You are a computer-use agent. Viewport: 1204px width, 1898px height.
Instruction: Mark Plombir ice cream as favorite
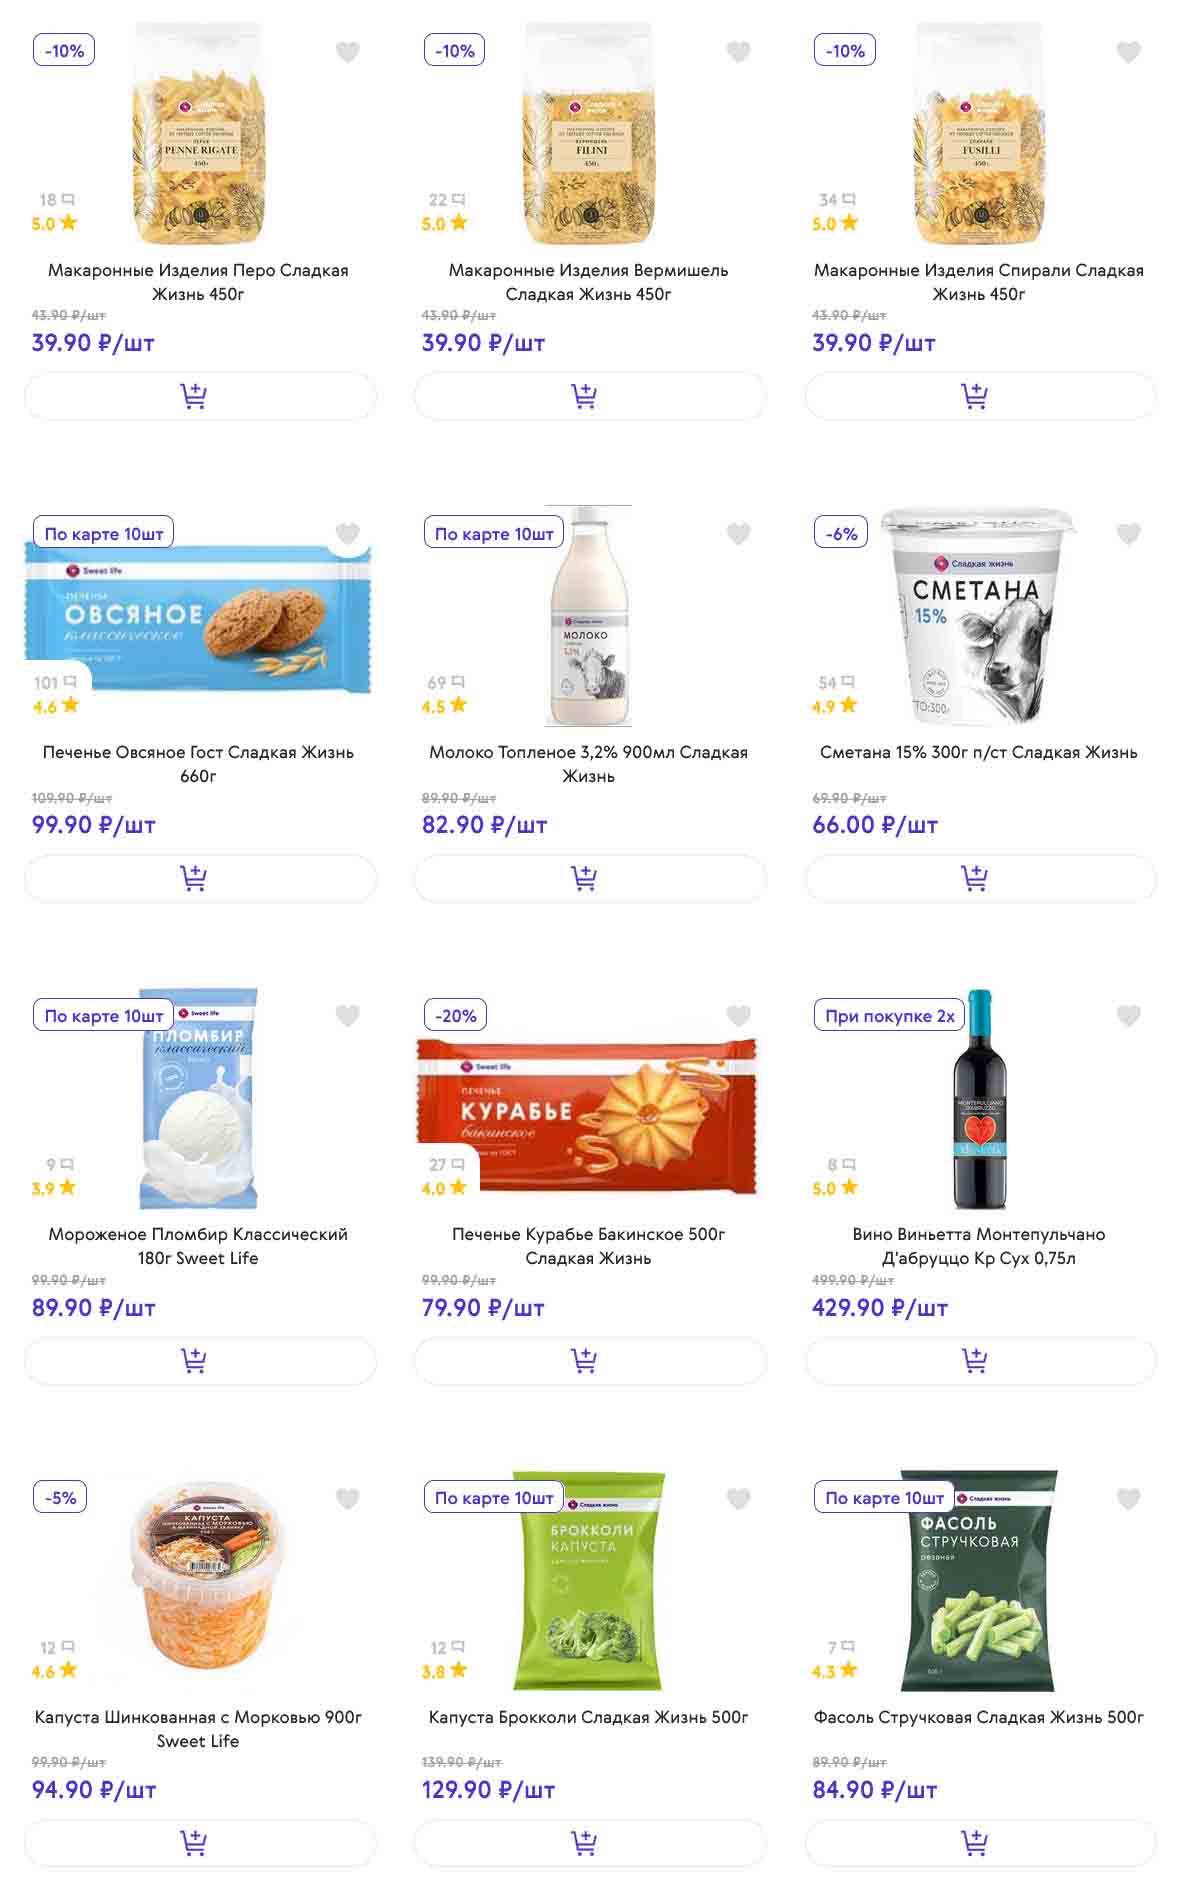point(347,1016)
